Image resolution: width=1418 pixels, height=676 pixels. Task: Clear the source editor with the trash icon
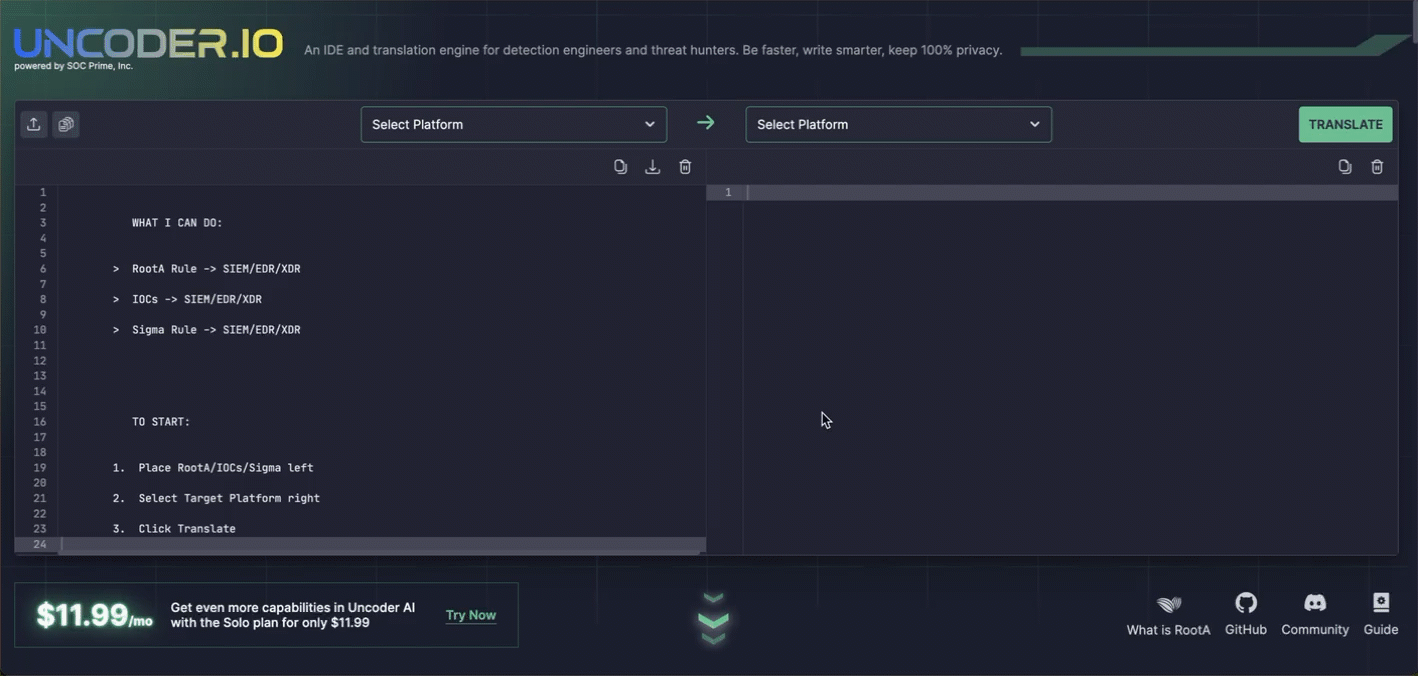[x=685, y=167]
